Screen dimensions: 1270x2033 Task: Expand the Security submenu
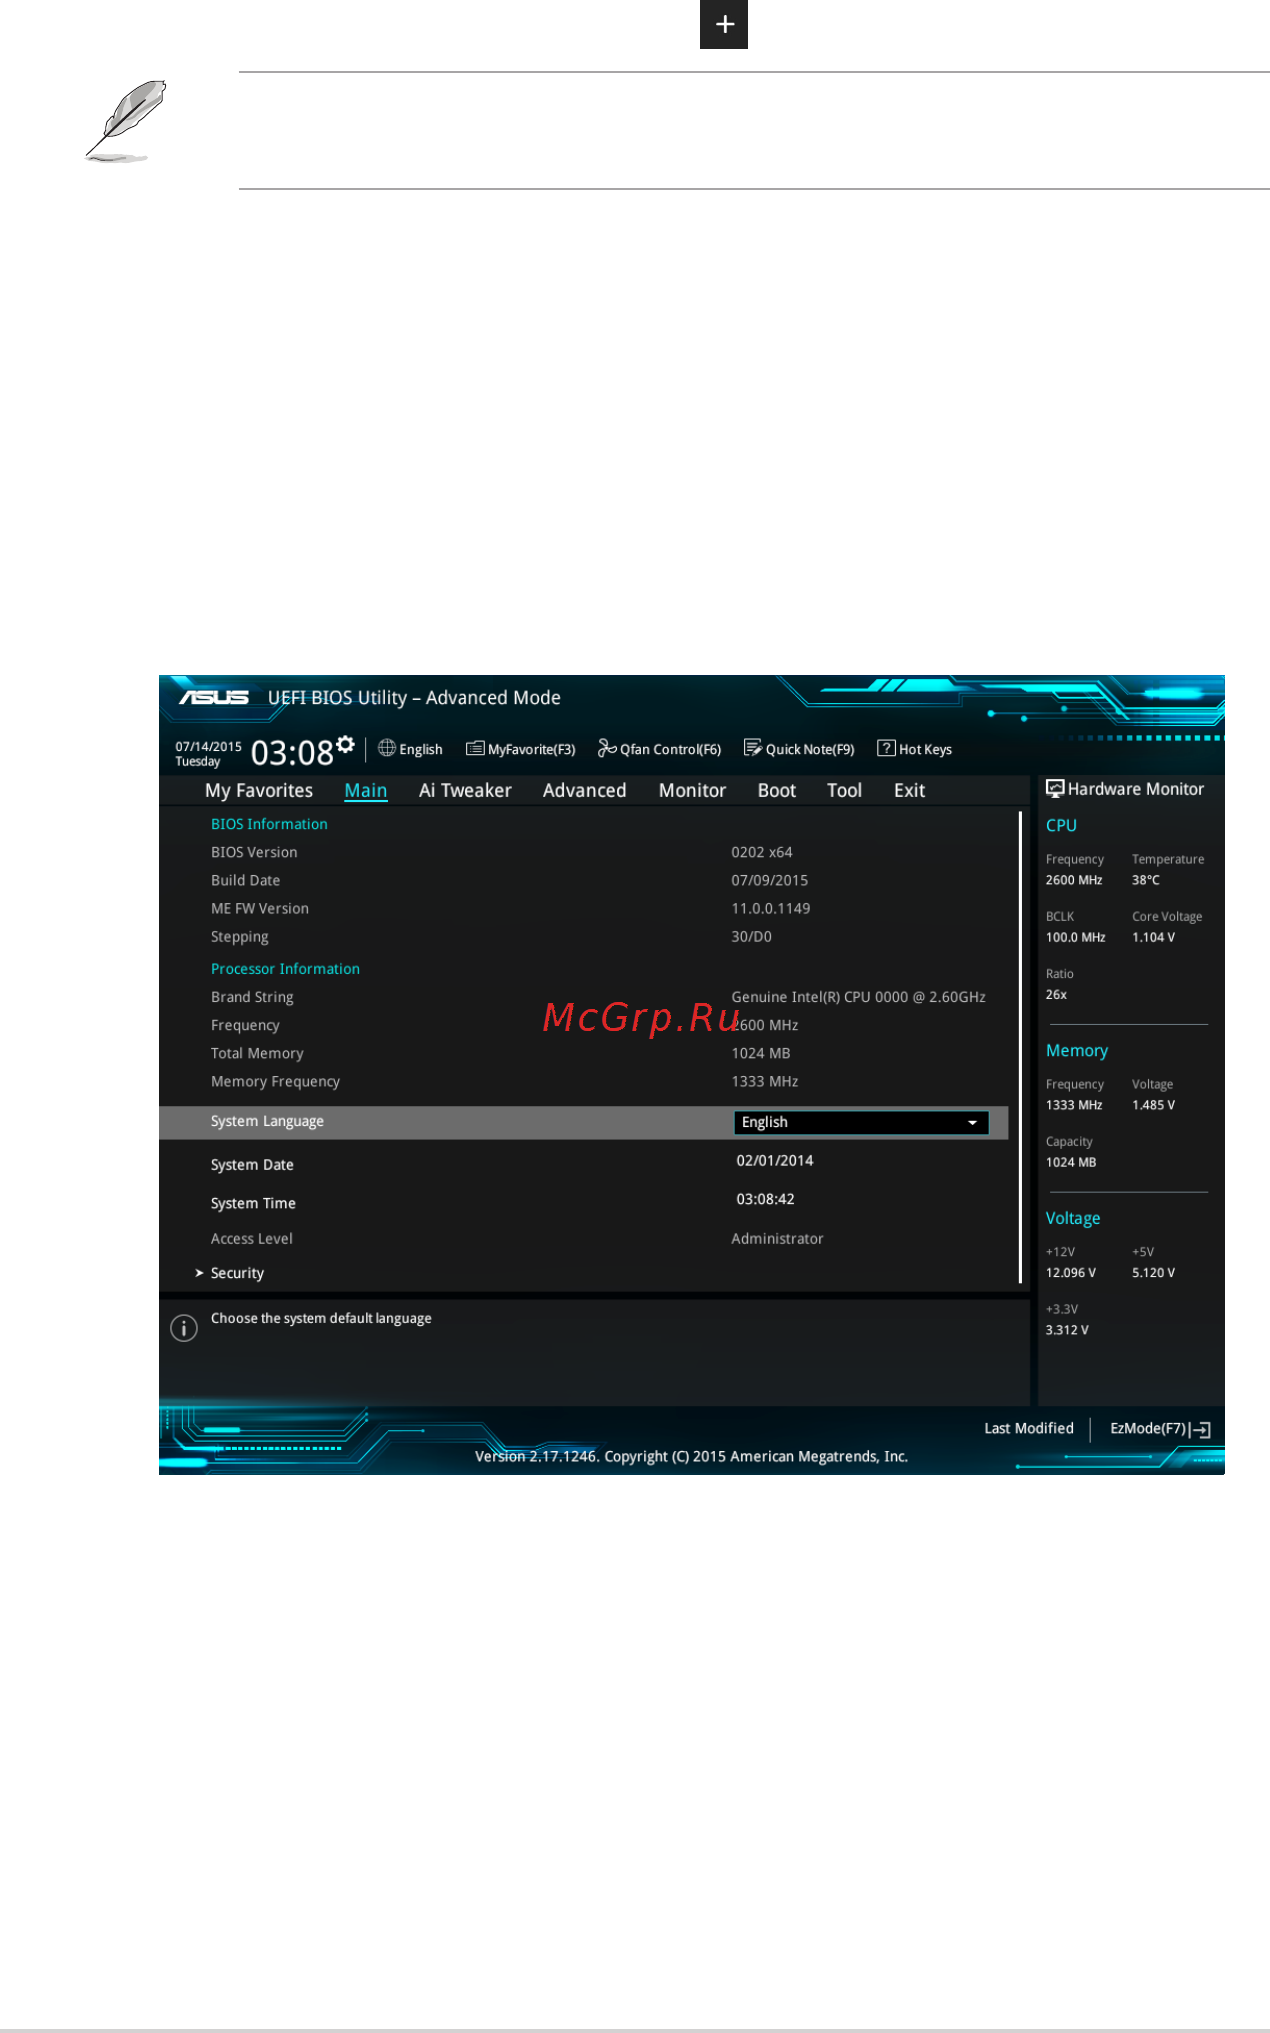point(237,1273)
